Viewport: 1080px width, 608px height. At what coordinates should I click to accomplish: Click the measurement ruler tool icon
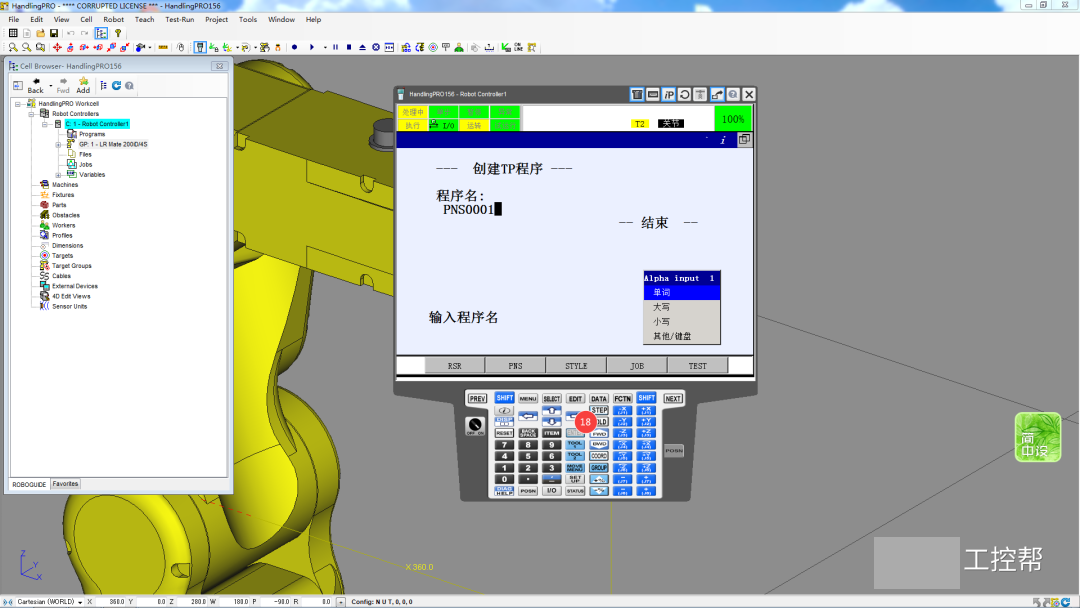(163, 48)
